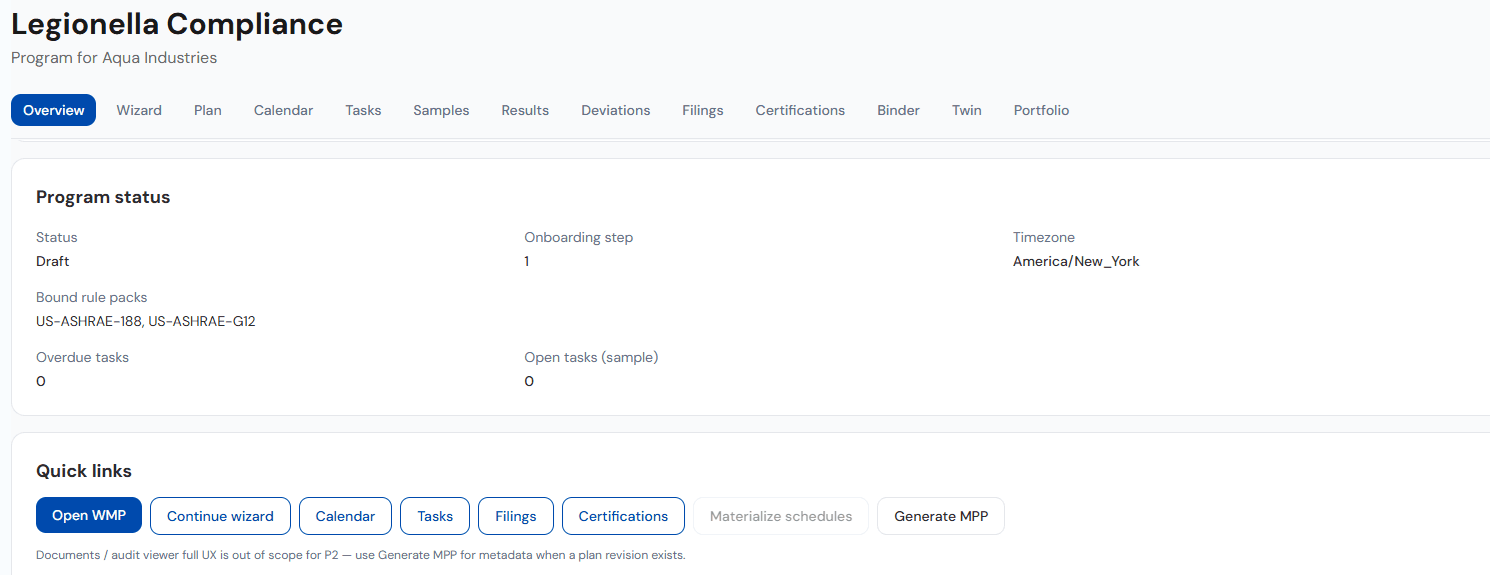Click the US-ASHRAE-188, US-ASHRAE-G12 rule packs value
Image resolution: width=1490 pixels, height=575 pixels.
point(146,322)
